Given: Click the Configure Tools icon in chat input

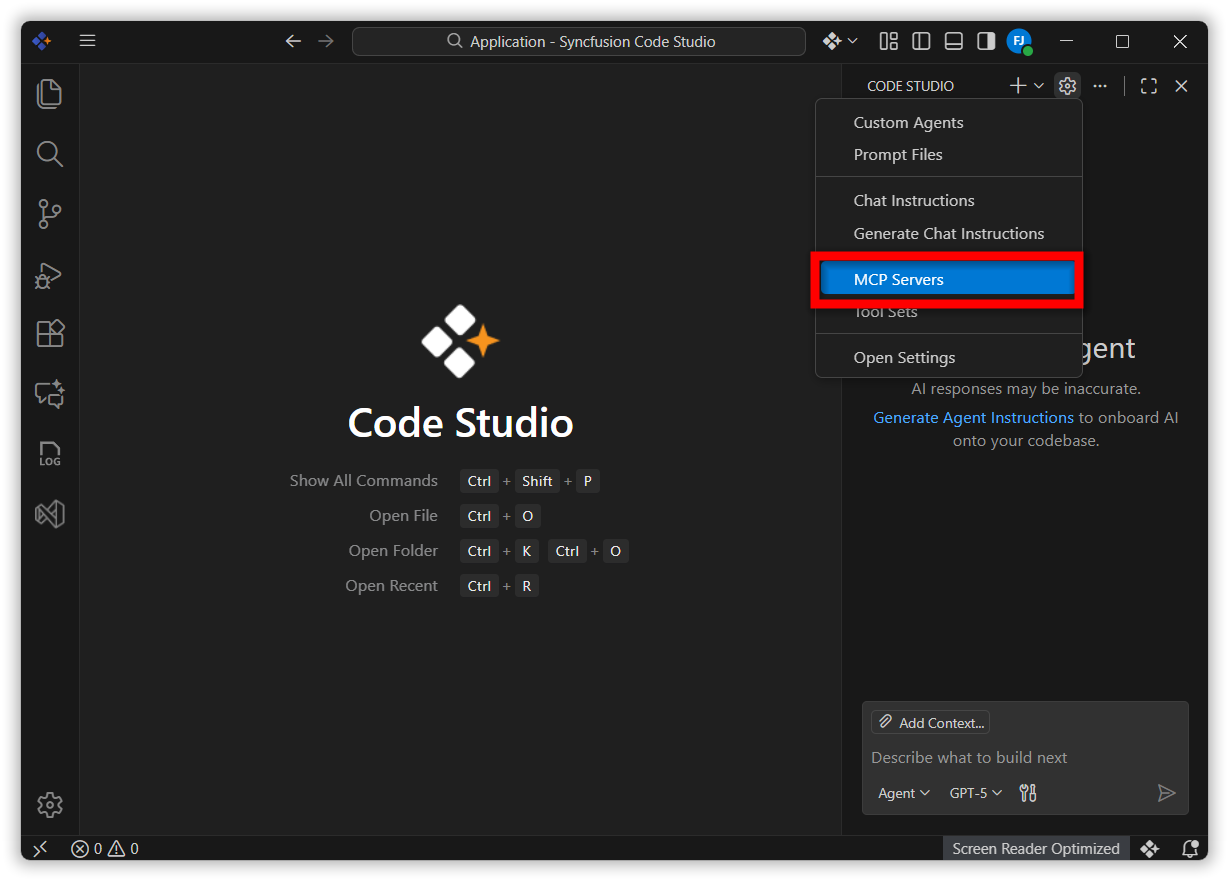Looking at the screenshot, I should (x=1027, y=793).
